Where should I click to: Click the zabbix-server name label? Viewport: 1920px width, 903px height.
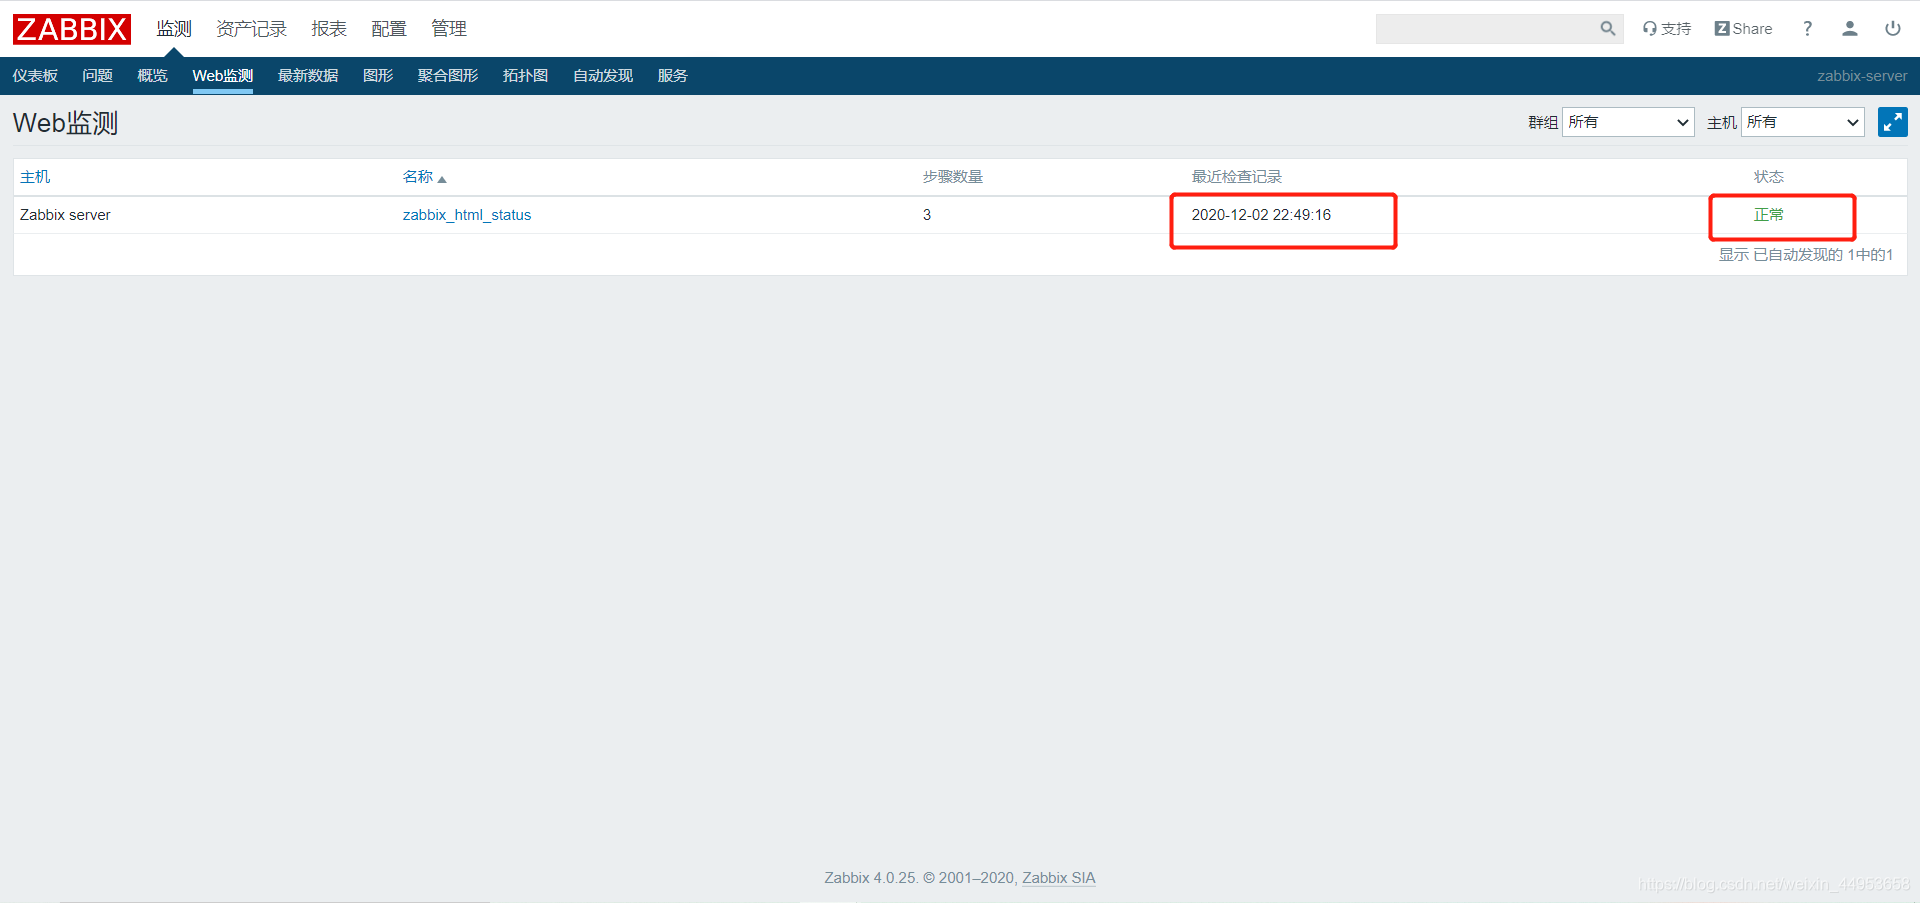pos(1862,76)
